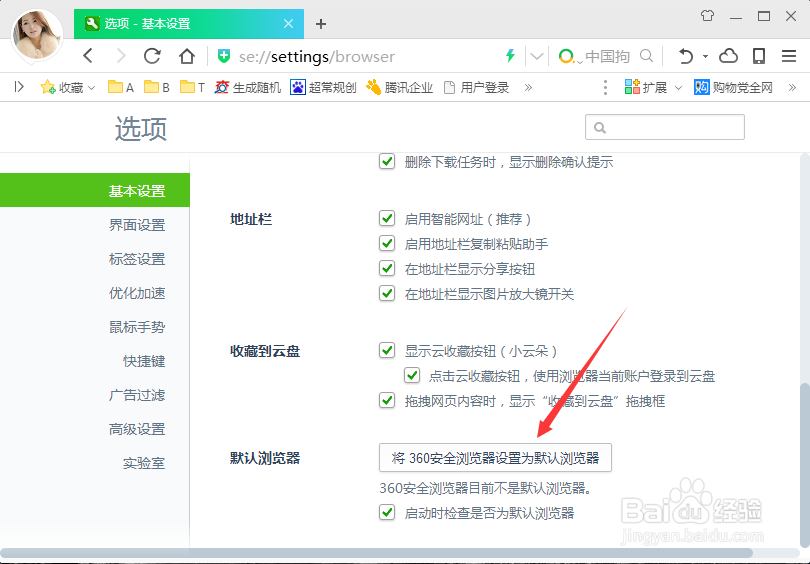Open 标签设置 in the sidebar
Image resolution: width=810 pixels, height=564 pixels.
(x=137, y=259)
